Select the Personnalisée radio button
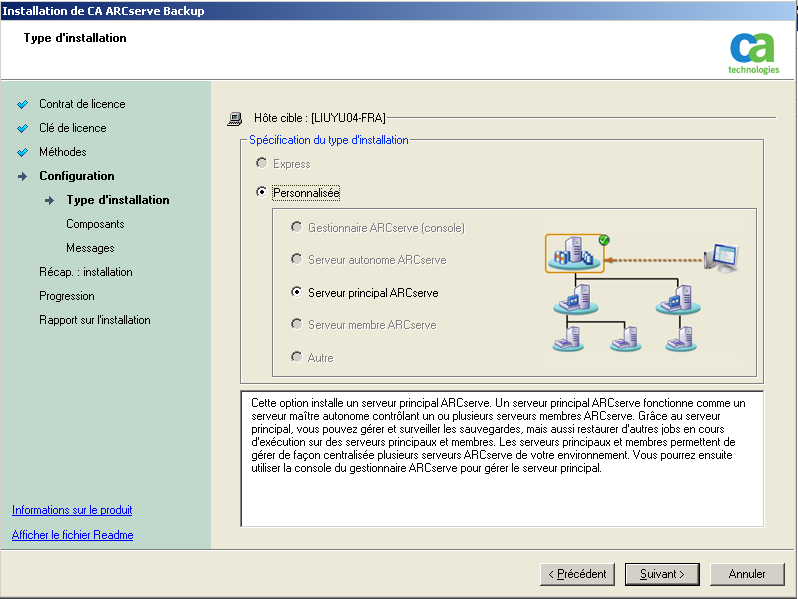Screen dimensions: 798x599 click(x=261, y=192)
